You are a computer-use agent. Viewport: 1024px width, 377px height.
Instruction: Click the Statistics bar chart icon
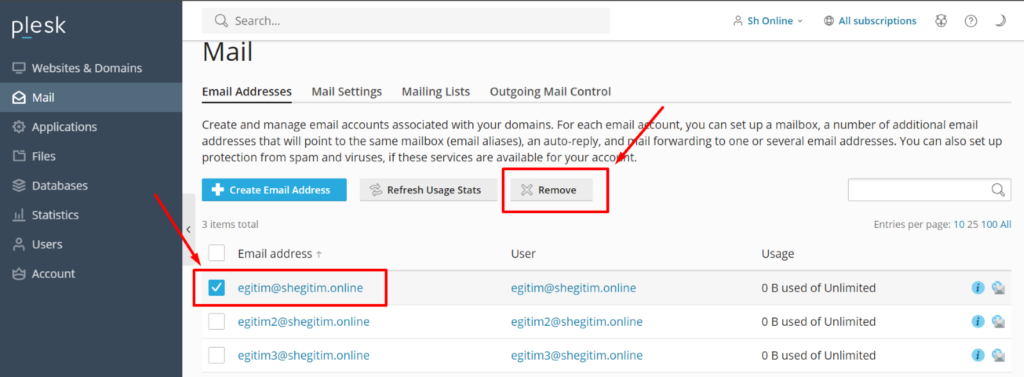(20, 215)
